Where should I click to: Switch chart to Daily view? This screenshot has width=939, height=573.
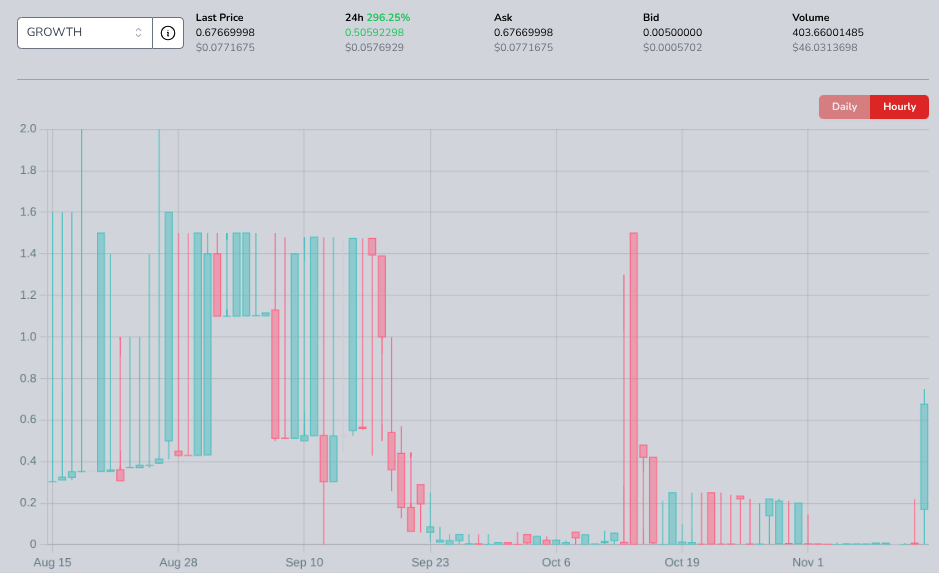844,107
